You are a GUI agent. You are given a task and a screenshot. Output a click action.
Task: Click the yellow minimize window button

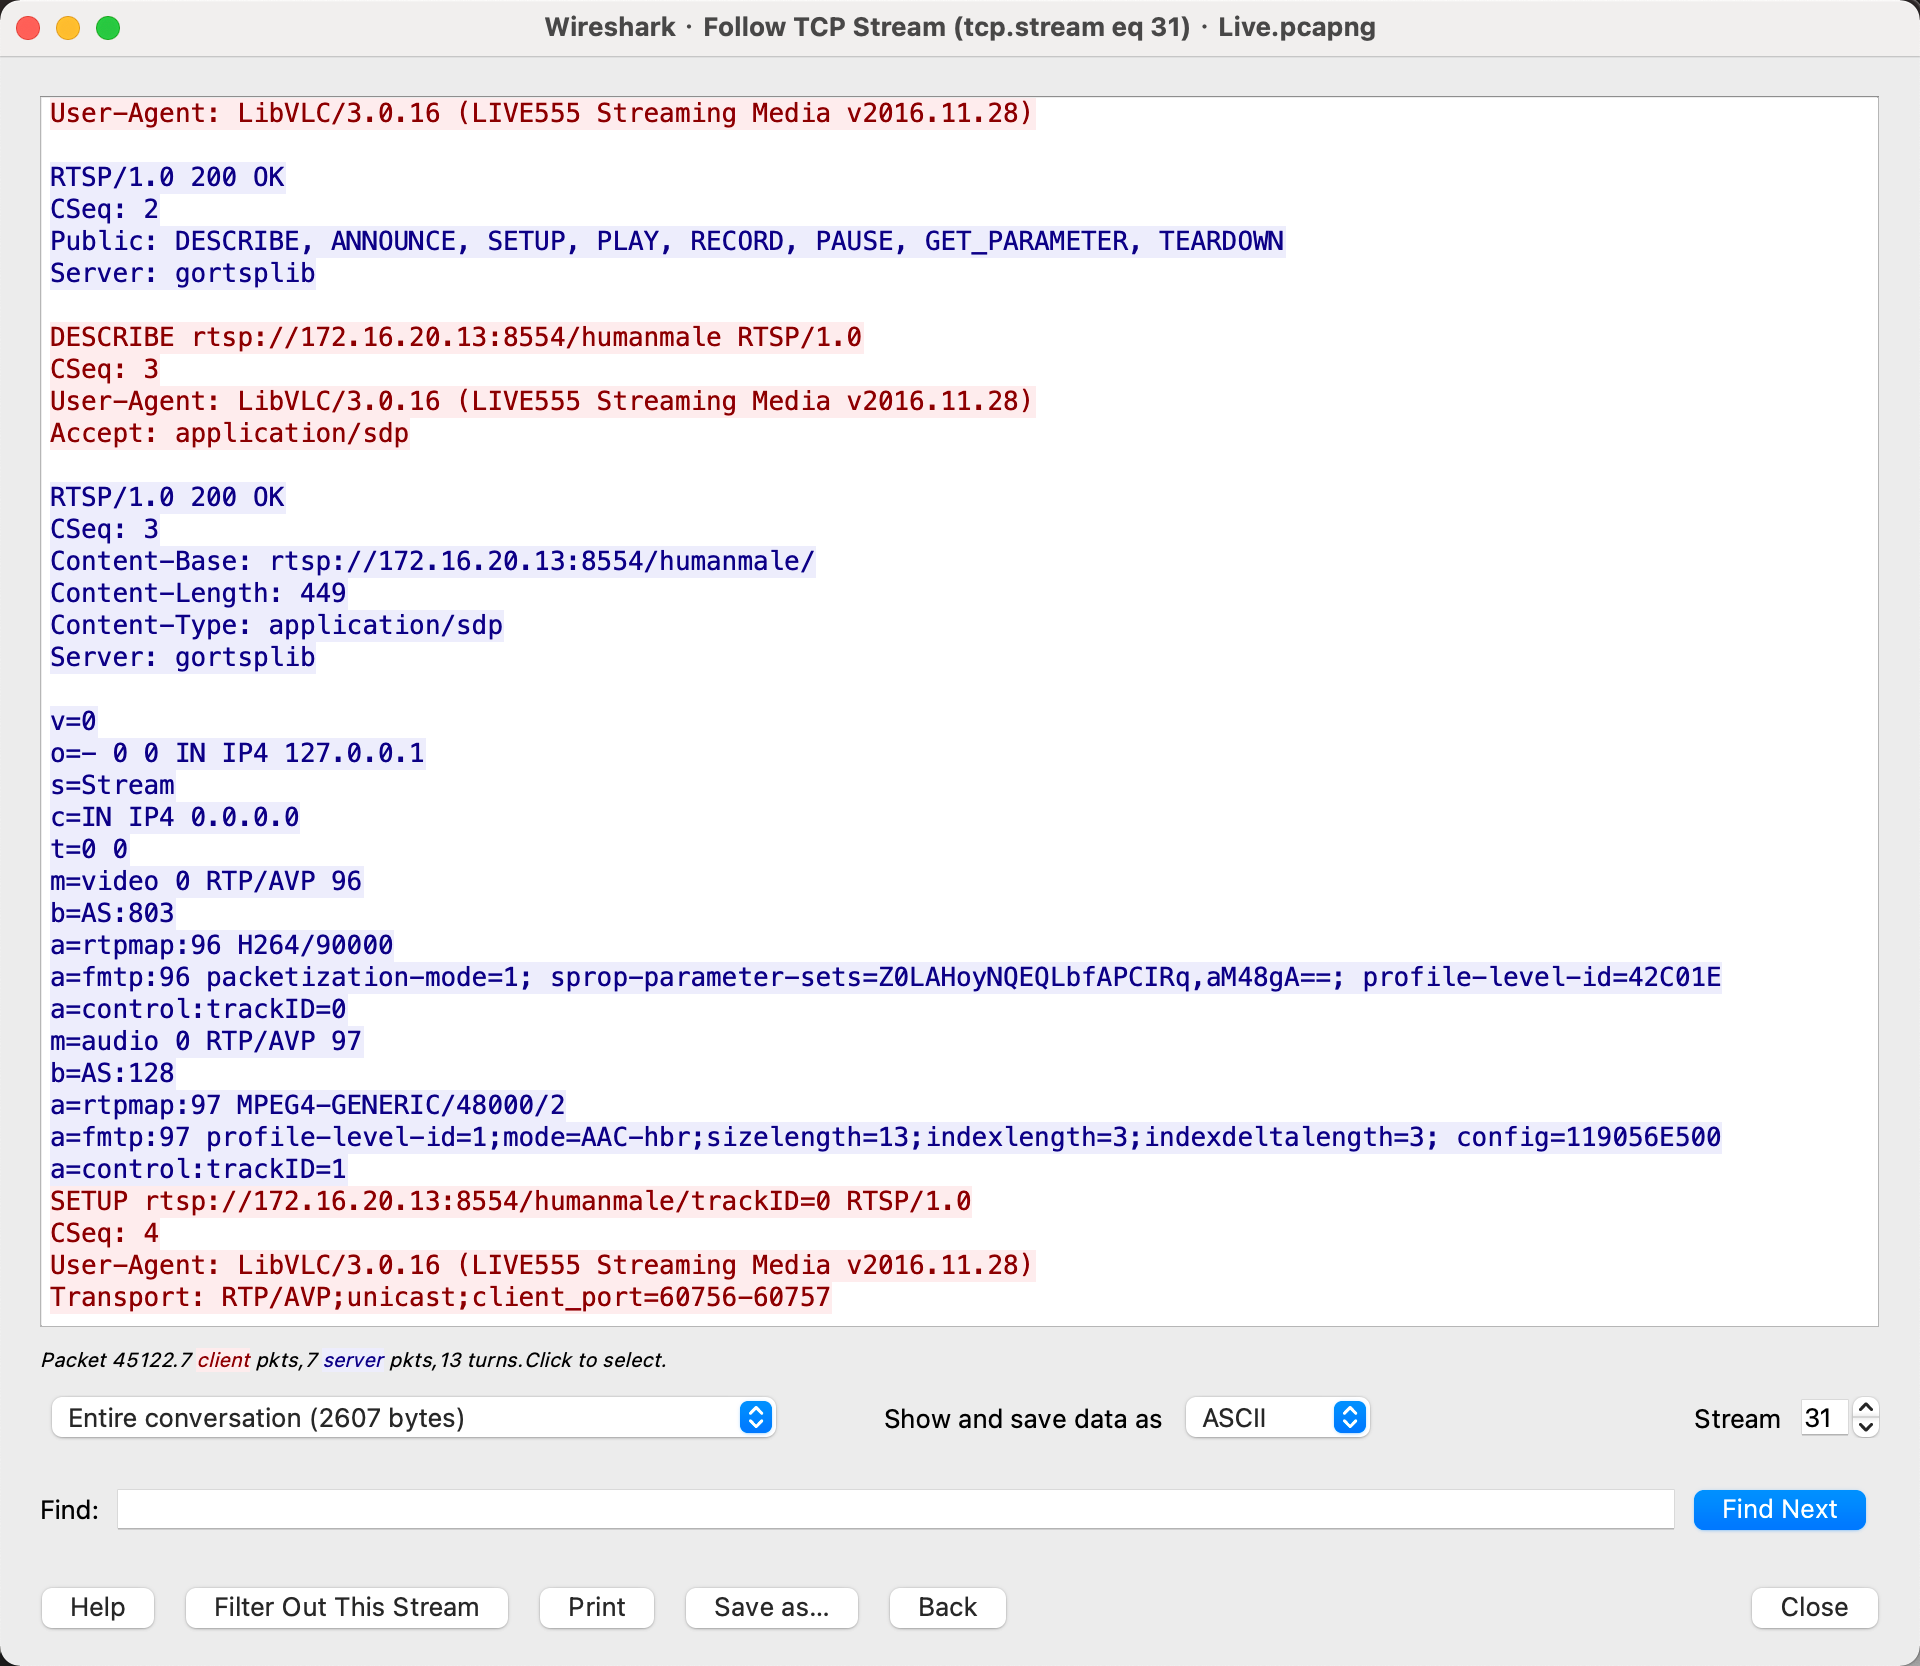pyautogui.click(x=68, y=27)
